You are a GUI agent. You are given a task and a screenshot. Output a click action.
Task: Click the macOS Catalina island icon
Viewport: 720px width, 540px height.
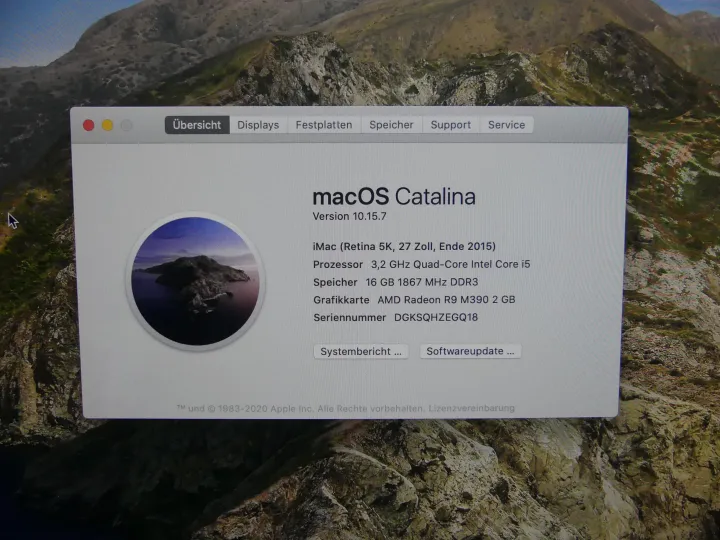point(195,281)
